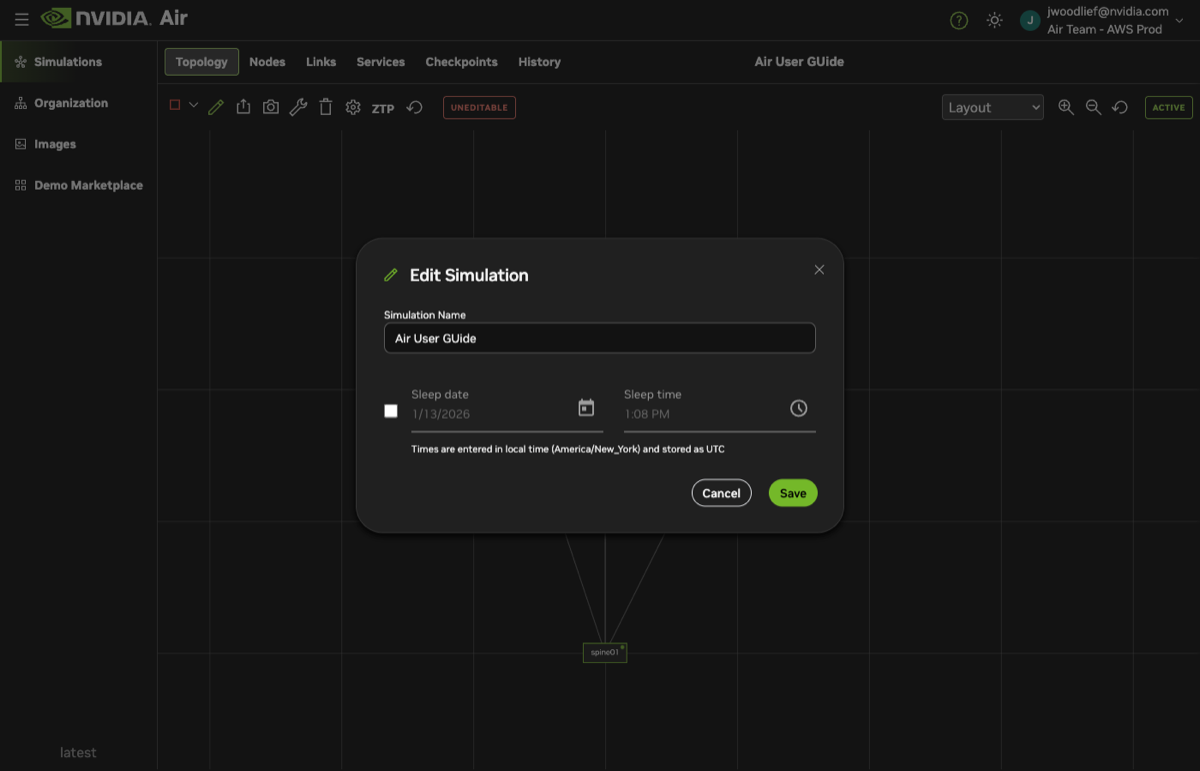Open the ZTP script tool
The image size is (1200, 771).
383,108
